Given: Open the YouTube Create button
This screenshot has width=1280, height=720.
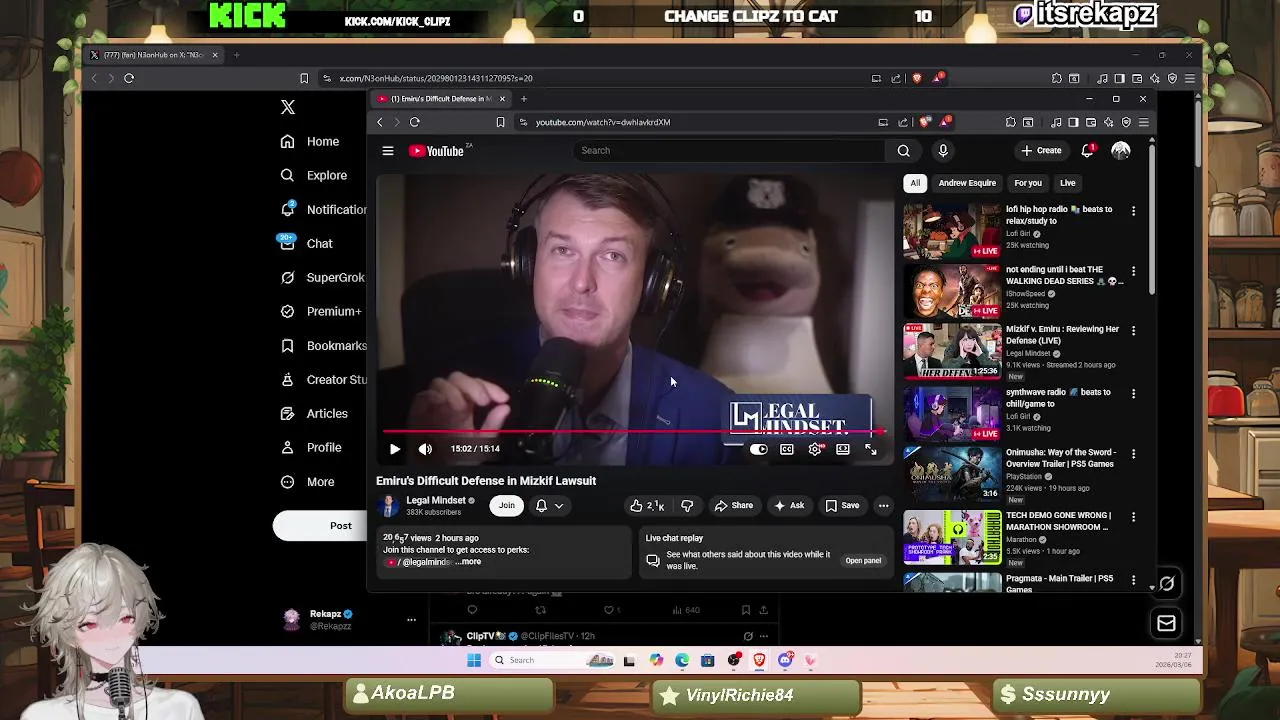Looking at the screenshot, I should pyautogui.click(x=1041, y=150).
